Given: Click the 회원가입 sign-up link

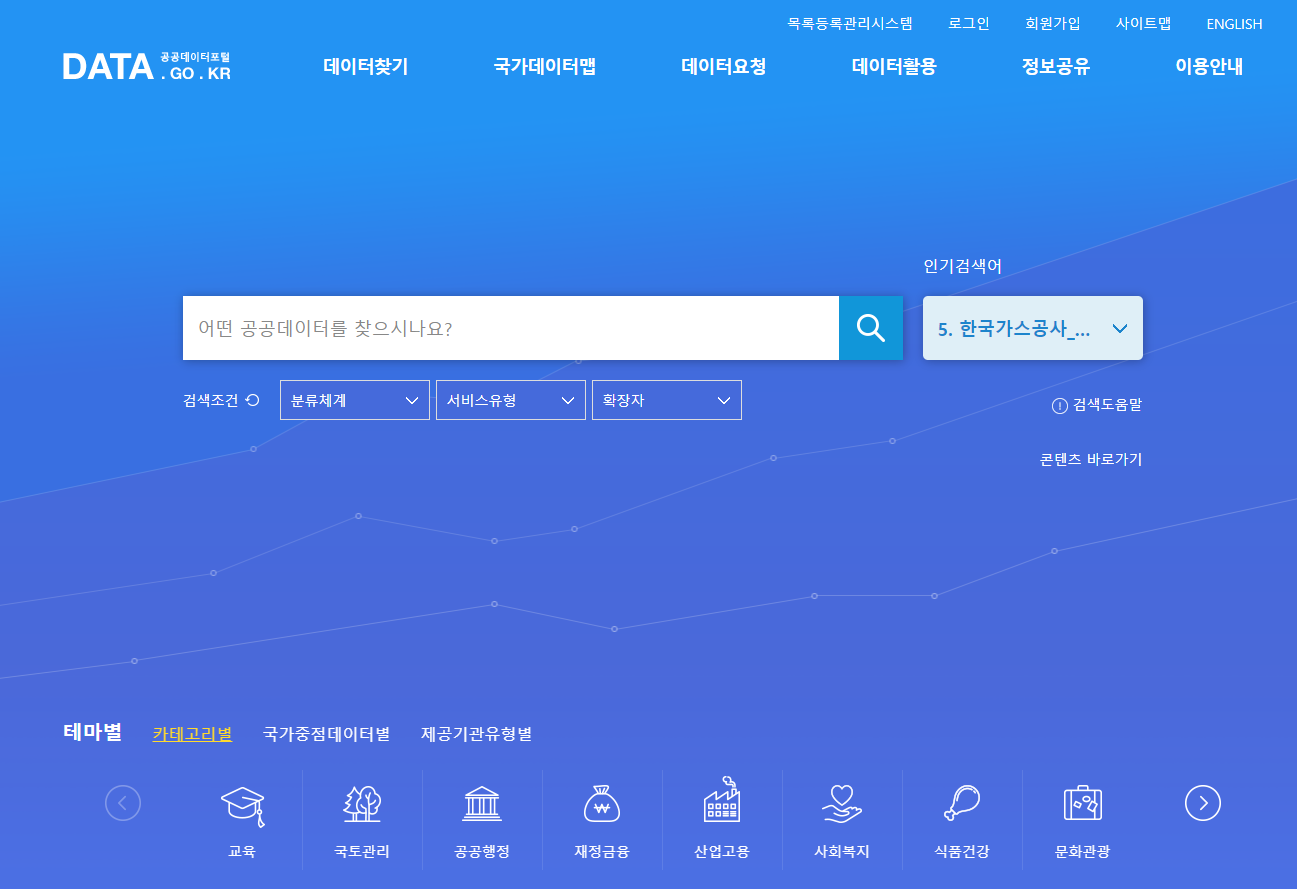Looking at the screenshot, I should coord(1053,23).
